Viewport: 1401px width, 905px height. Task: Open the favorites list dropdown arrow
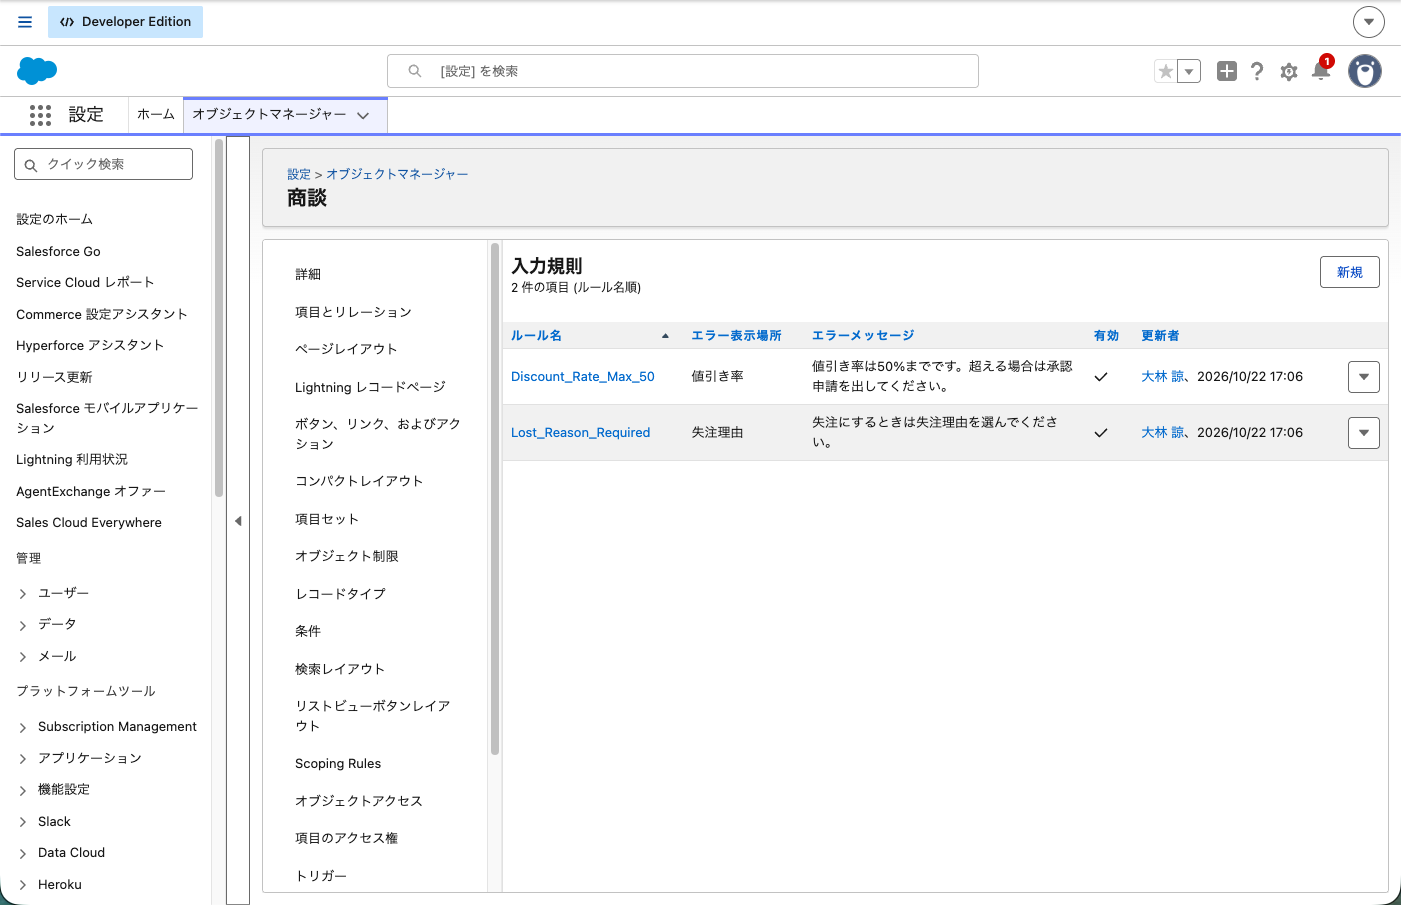[1189, 71]
